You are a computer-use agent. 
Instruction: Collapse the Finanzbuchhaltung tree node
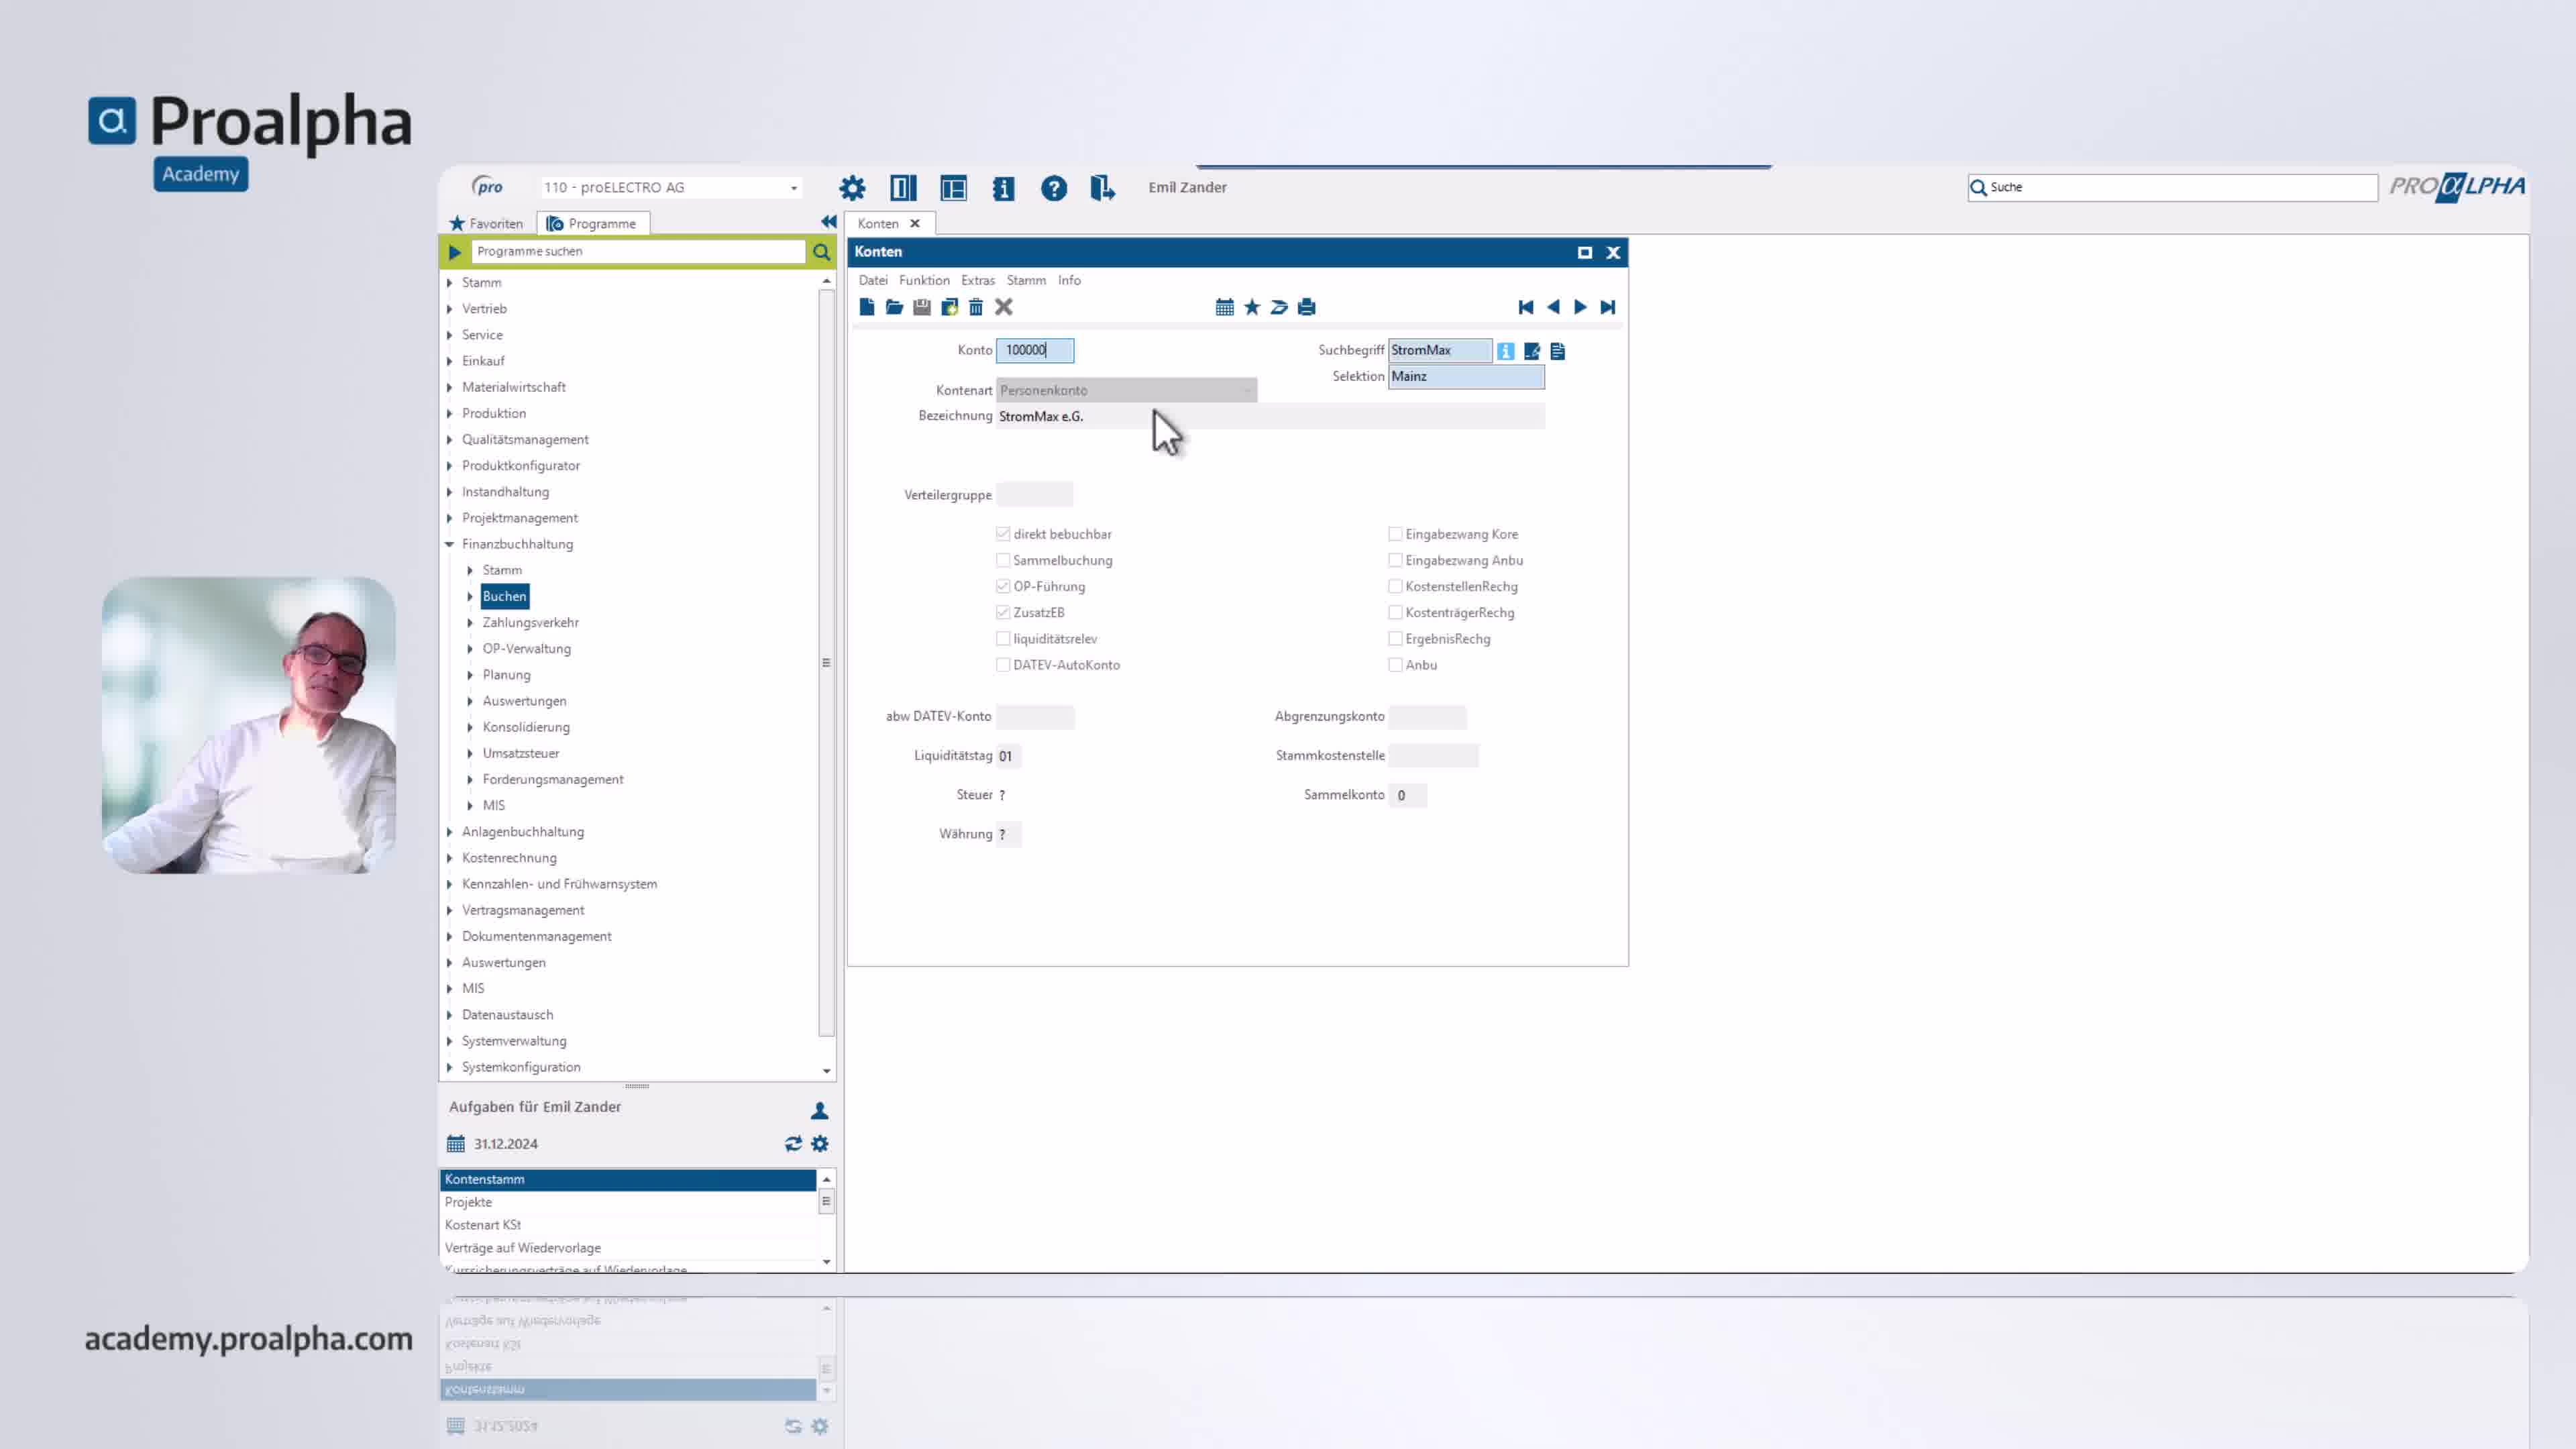449,544
